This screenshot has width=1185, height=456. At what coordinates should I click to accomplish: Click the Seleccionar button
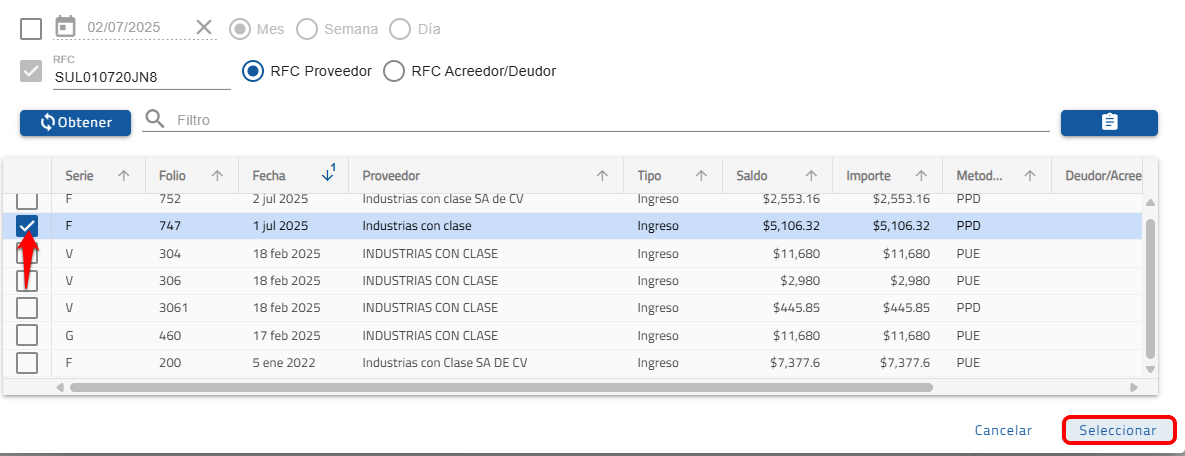tap(1117, 430)
